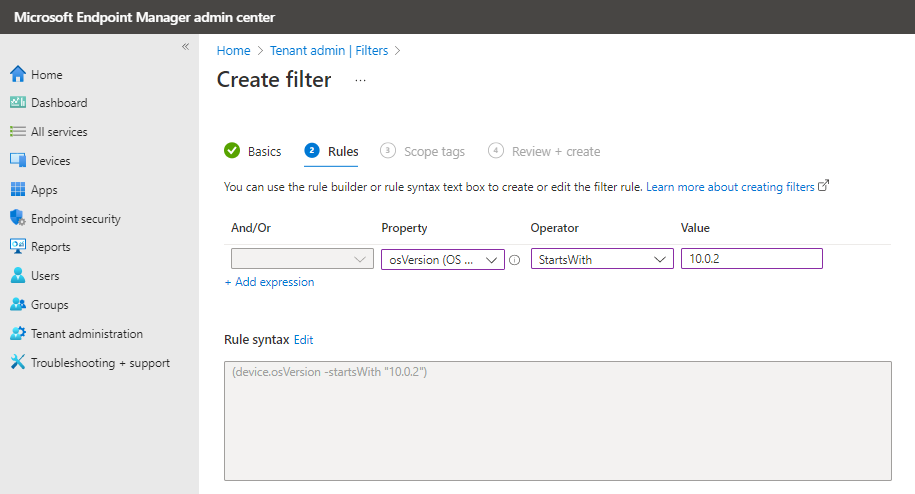
Task: Click + Add expression link
Action: [270, 282]
